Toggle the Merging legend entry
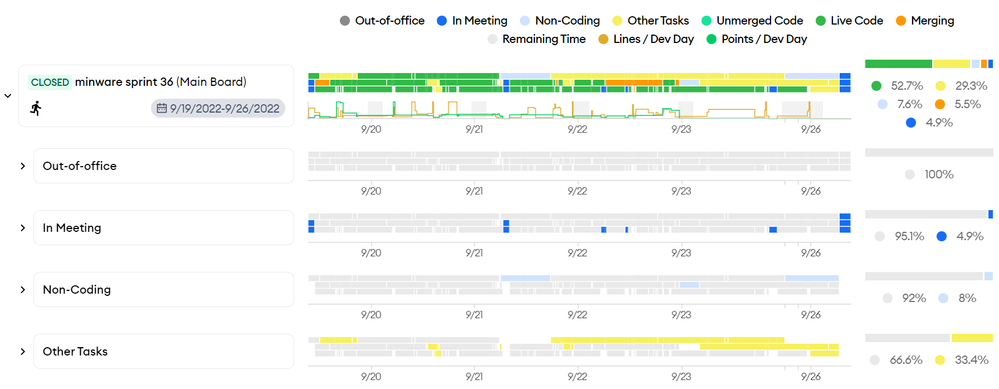This screenshot has width=999, height=389. (x=924, y=20)
